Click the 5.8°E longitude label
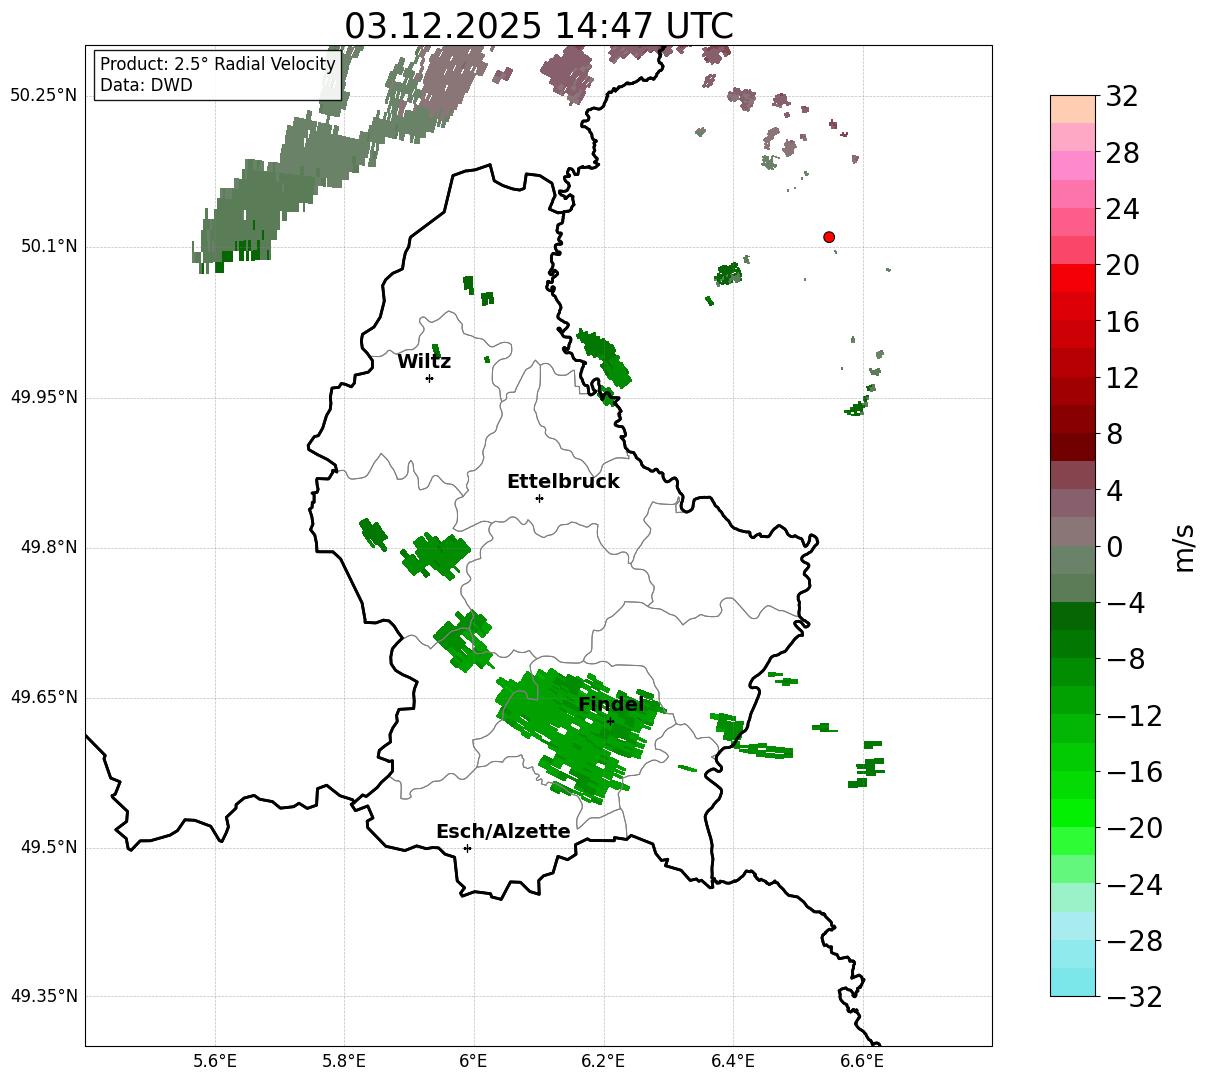The height and width of the screenshot is (1081, 1207). 344,1061
